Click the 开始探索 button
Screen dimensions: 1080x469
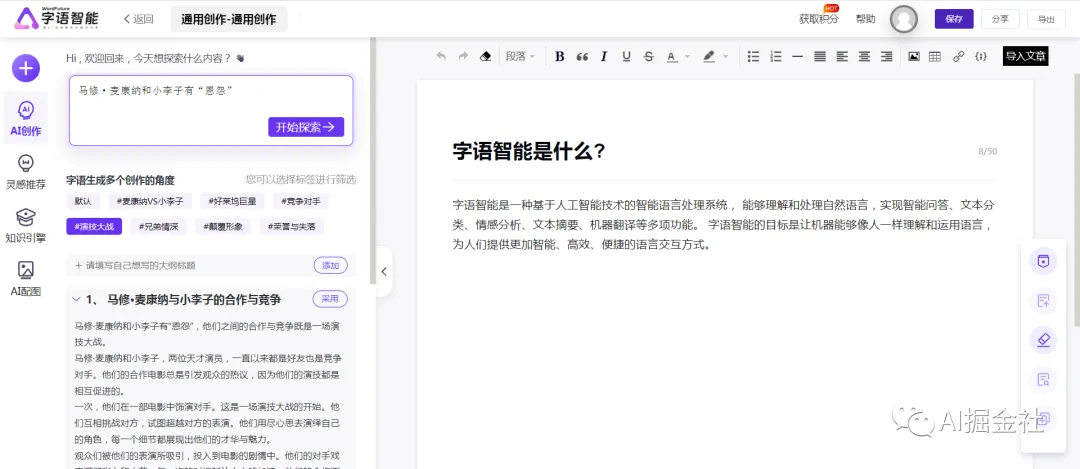click(x=306, y=127)
